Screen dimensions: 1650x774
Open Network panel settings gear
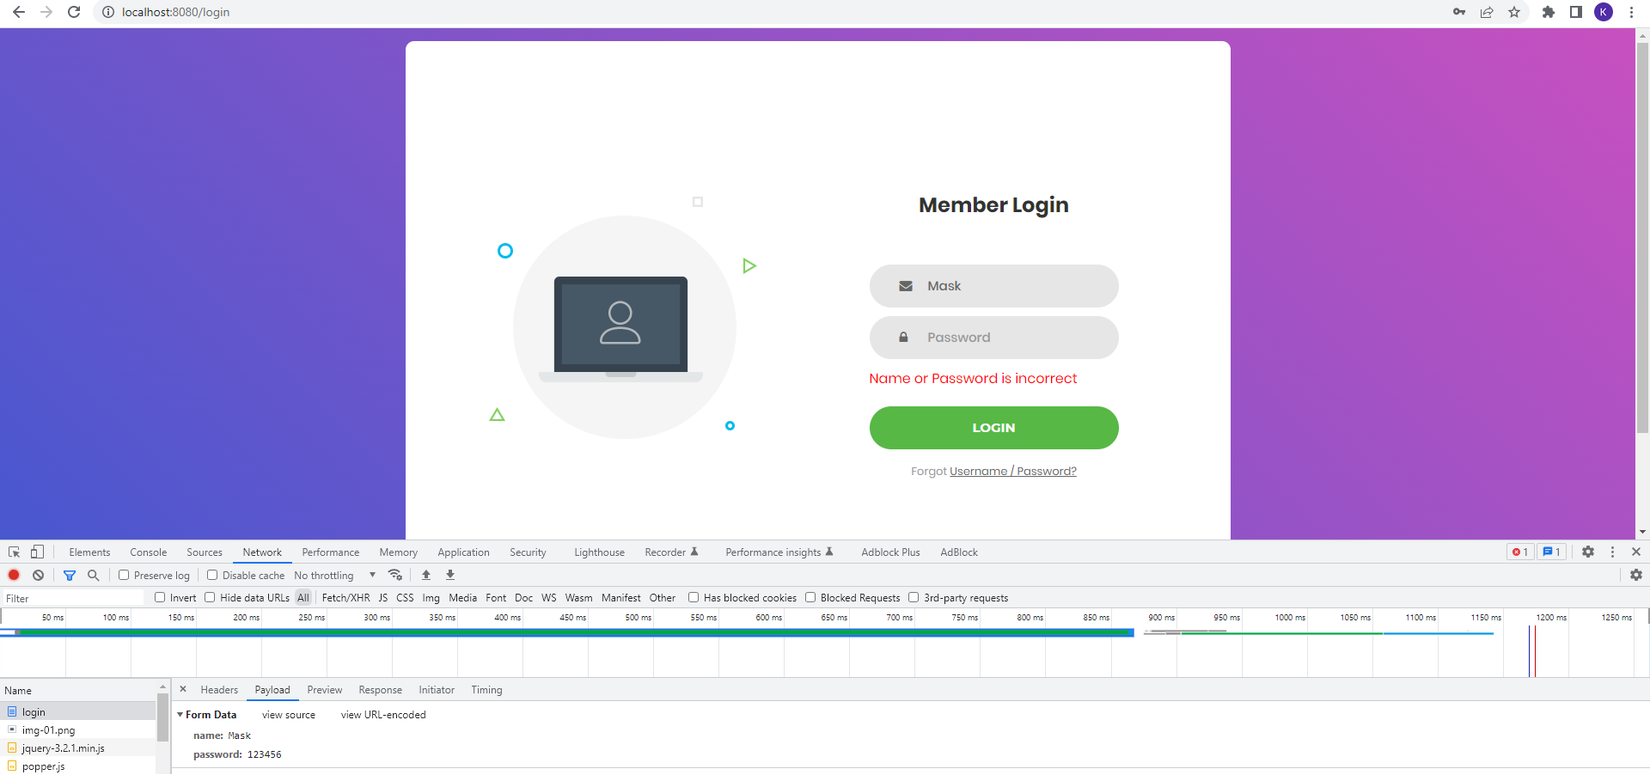point(1636,575)
